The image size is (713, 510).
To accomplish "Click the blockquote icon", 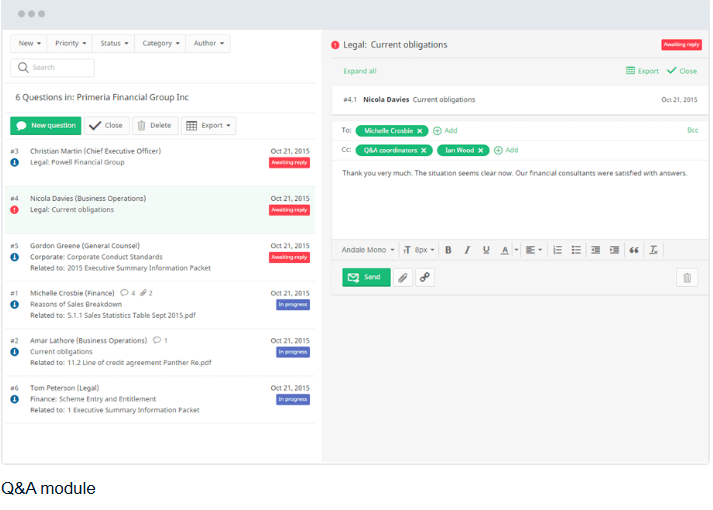I will tap(633, 250).
